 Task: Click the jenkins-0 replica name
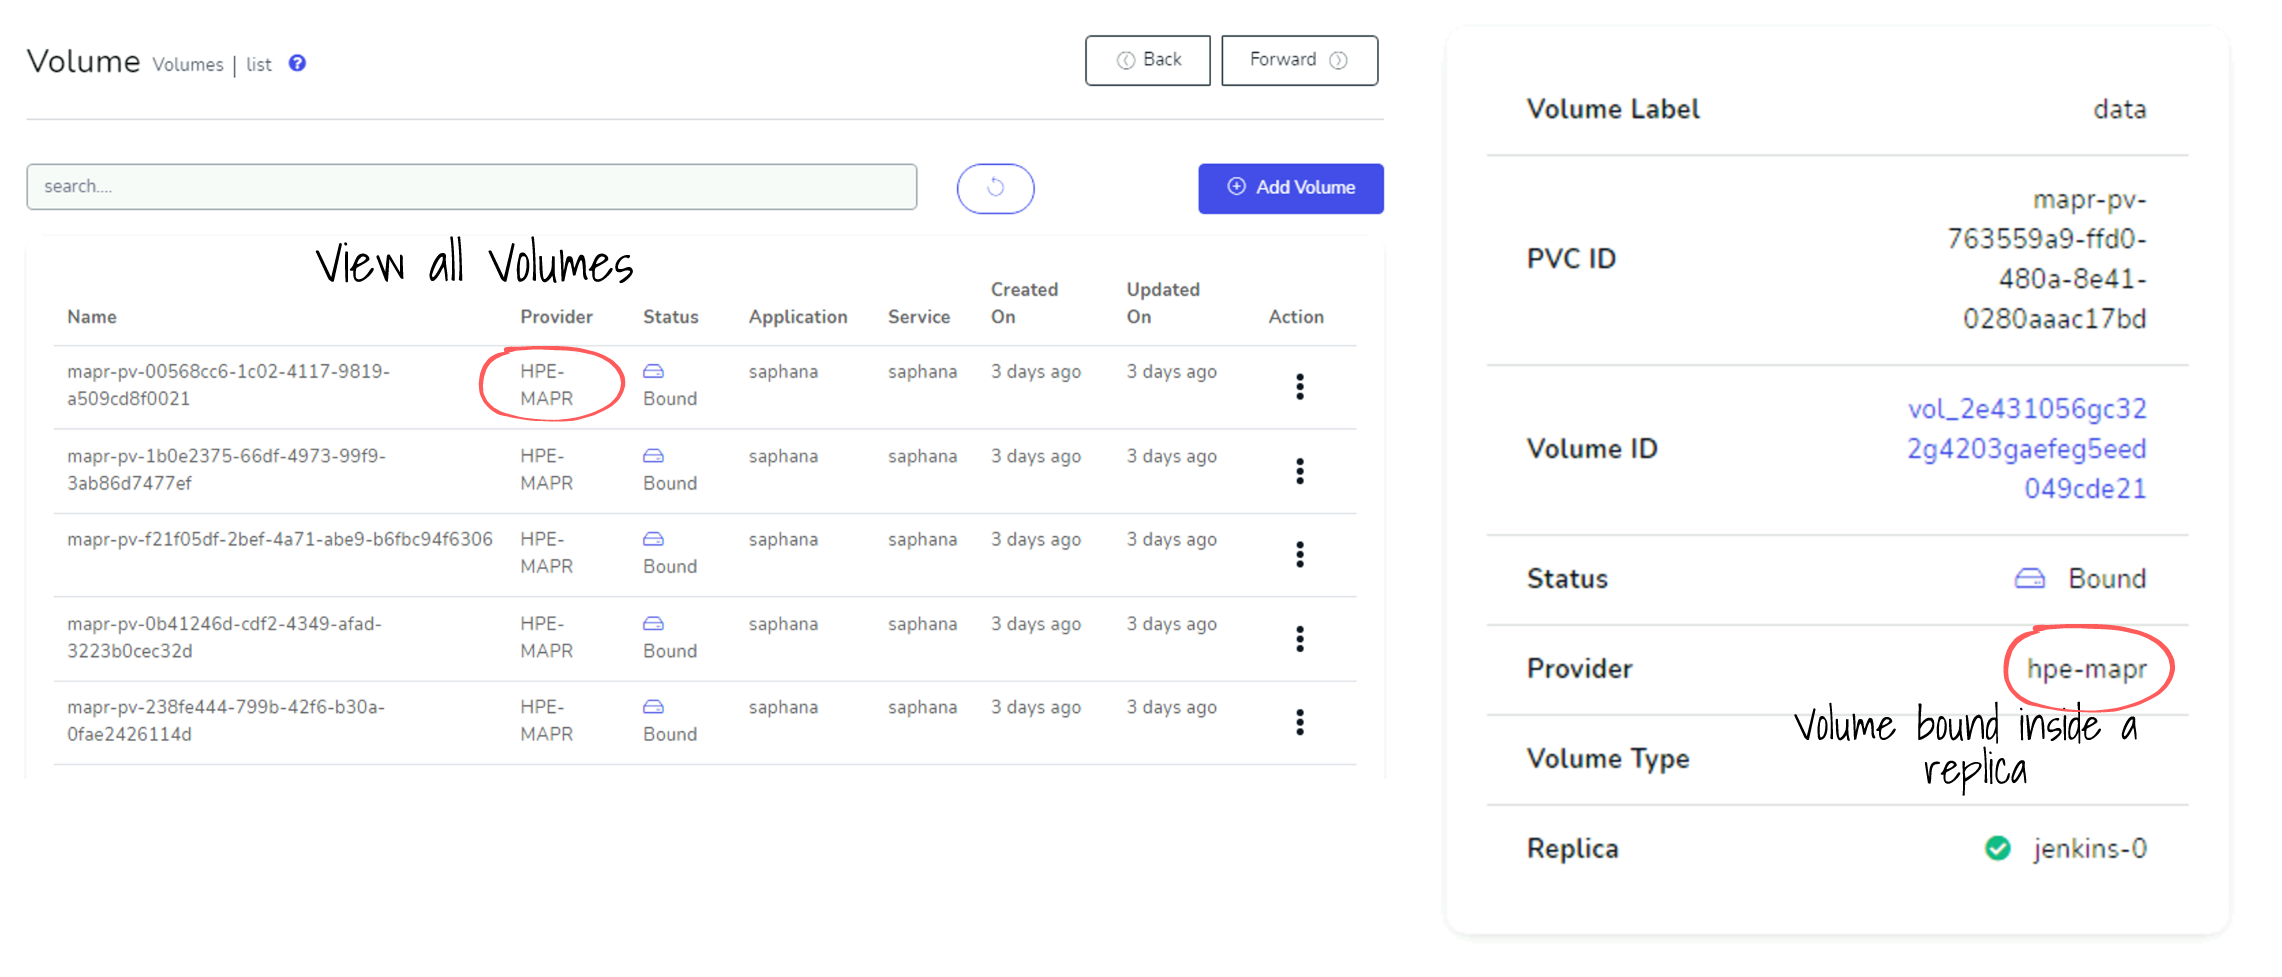coord(2089,849)
